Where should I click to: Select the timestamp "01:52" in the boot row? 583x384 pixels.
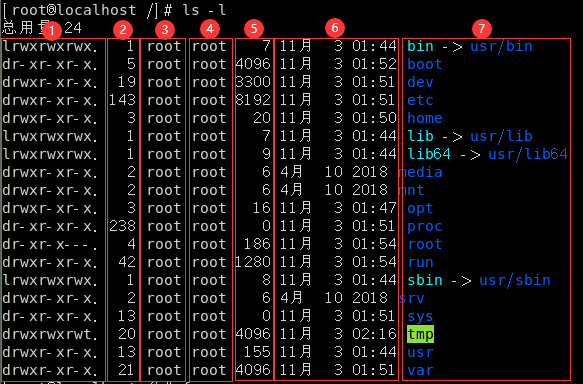(x=374, y=64)
